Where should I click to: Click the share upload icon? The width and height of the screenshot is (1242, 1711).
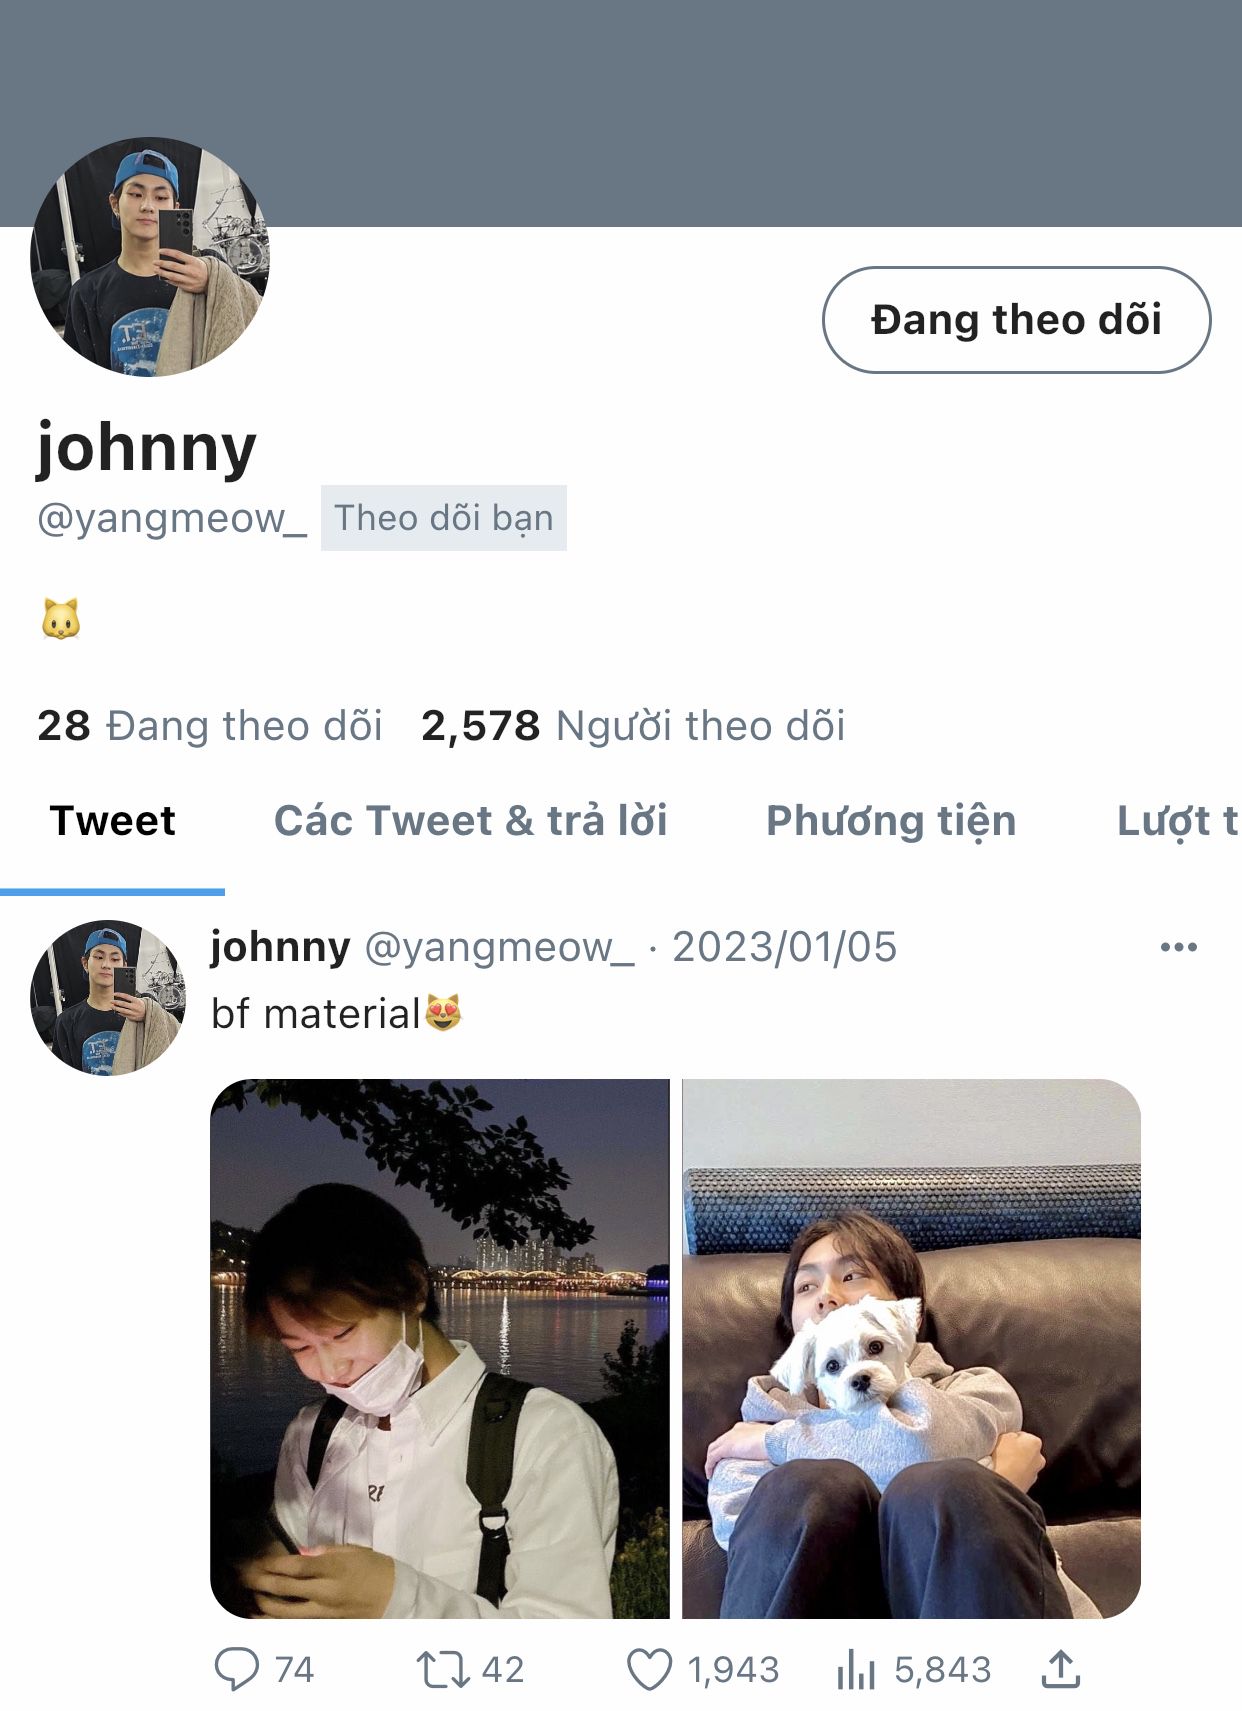pos(1061,1668)
